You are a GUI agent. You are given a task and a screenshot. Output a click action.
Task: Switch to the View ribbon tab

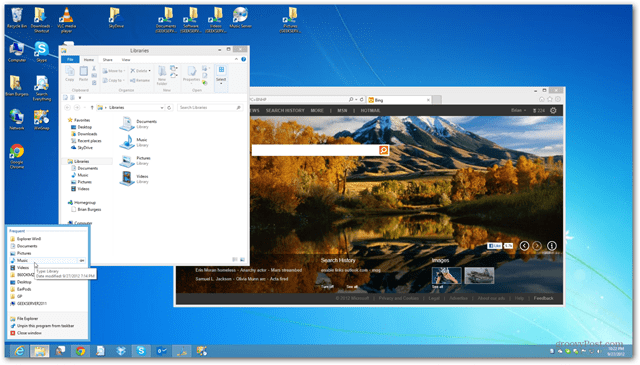[126, 60]
